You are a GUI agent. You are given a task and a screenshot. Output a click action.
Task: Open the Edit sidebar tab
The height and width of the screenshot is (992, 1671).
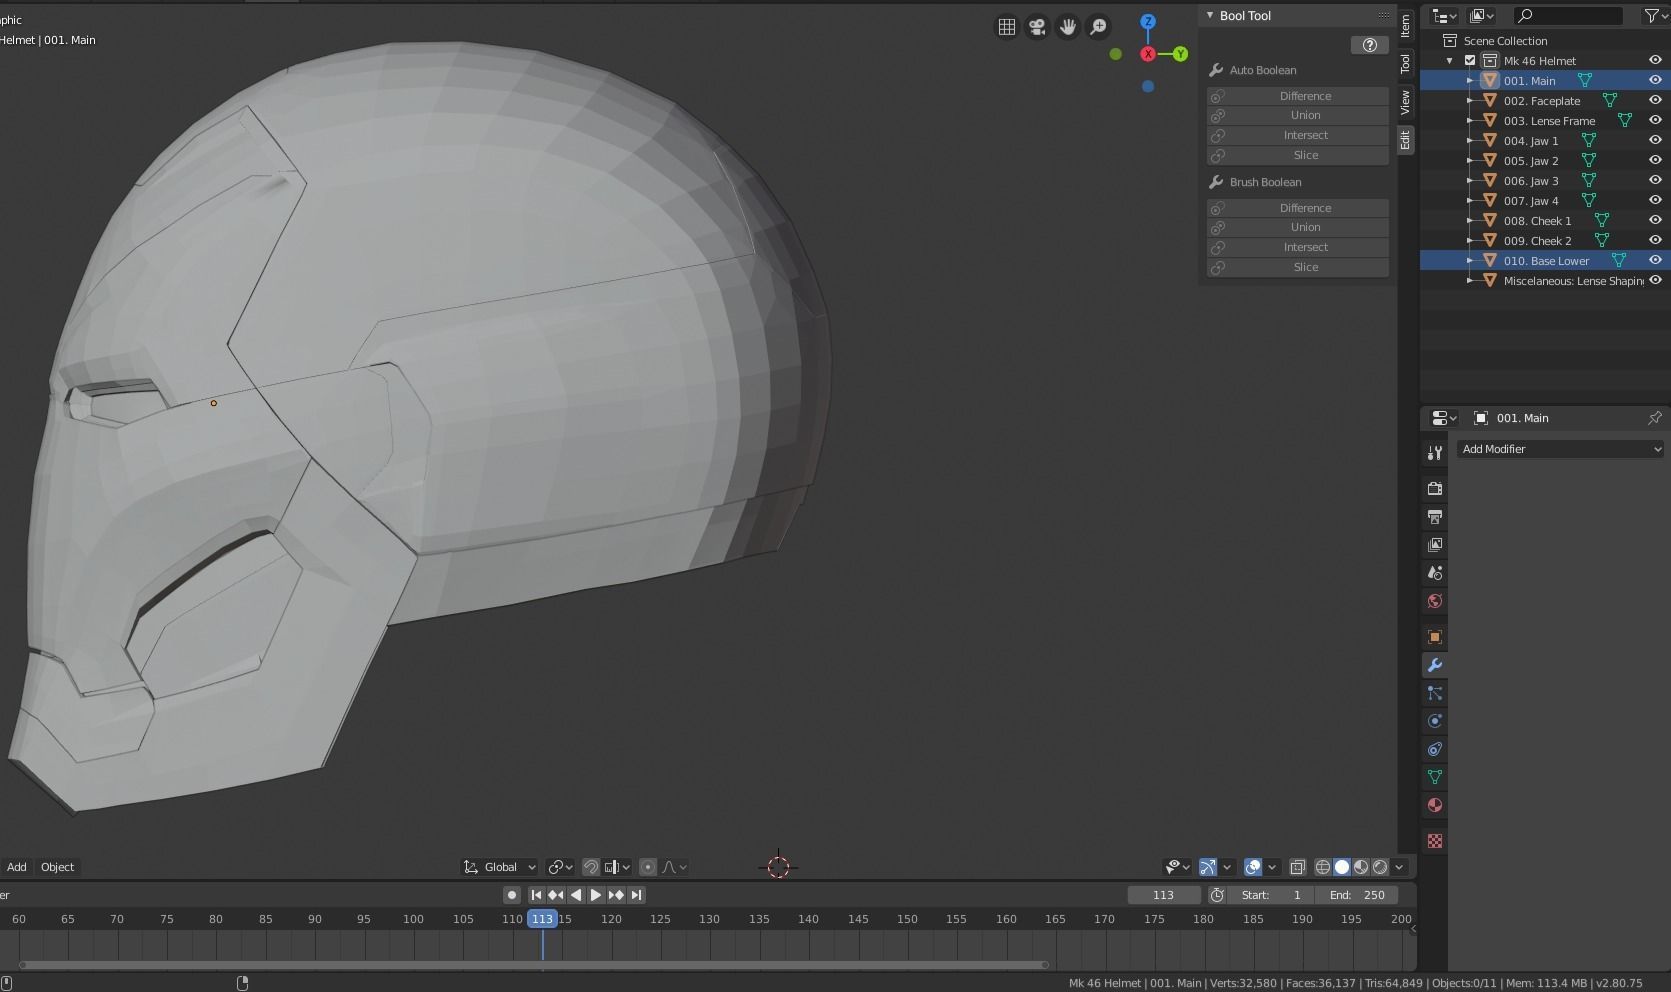pos(1405,140)
